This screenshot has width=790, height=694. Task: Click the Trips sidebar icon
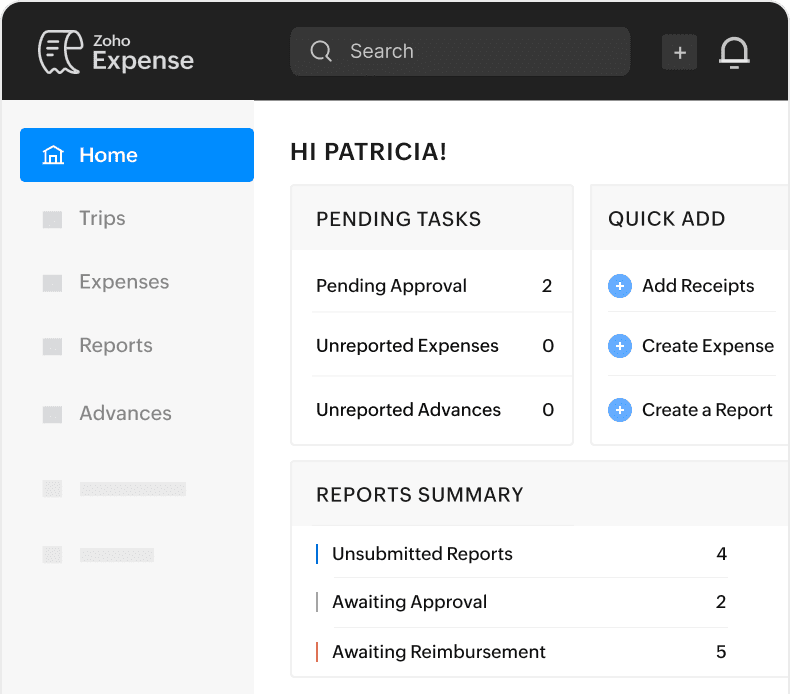[x=52, y=219]
